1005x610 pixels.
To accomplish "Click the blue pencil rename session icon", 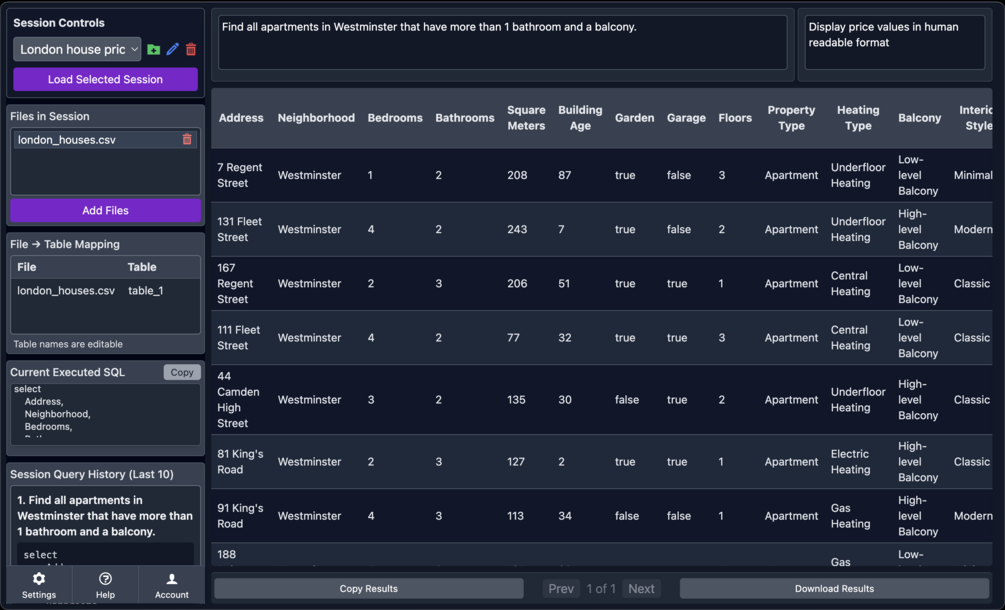I will coord(172,49).
